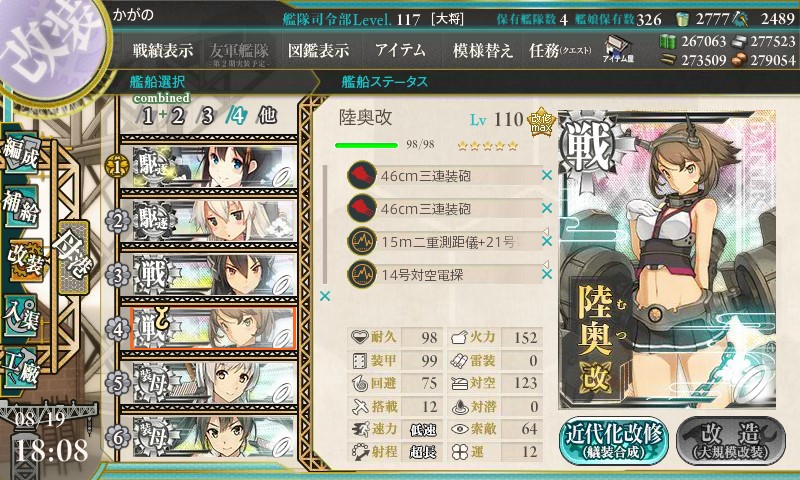Click the 14号対空電探 radar icon

(x=362, y=274)
